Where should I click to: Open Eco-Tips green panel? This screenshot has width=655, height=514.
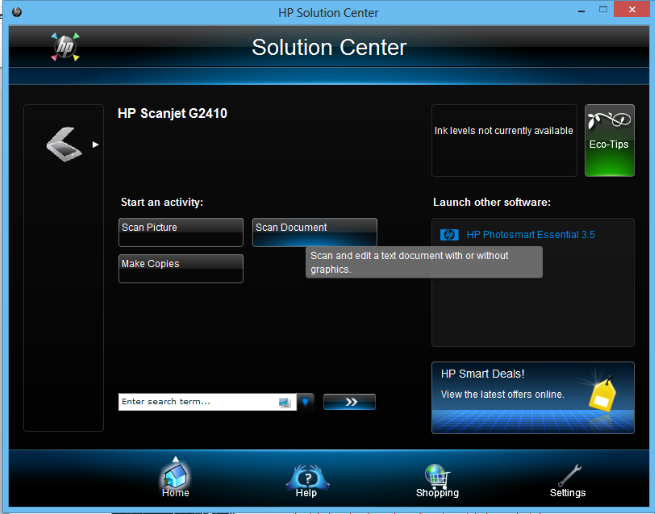pos(609,140)
